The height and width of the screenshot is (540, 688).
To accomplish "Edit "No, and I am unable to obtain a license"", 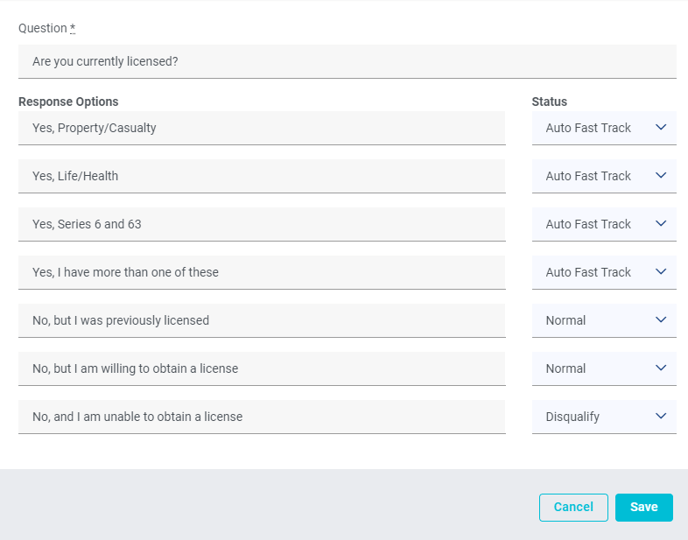I will [262, 417].
